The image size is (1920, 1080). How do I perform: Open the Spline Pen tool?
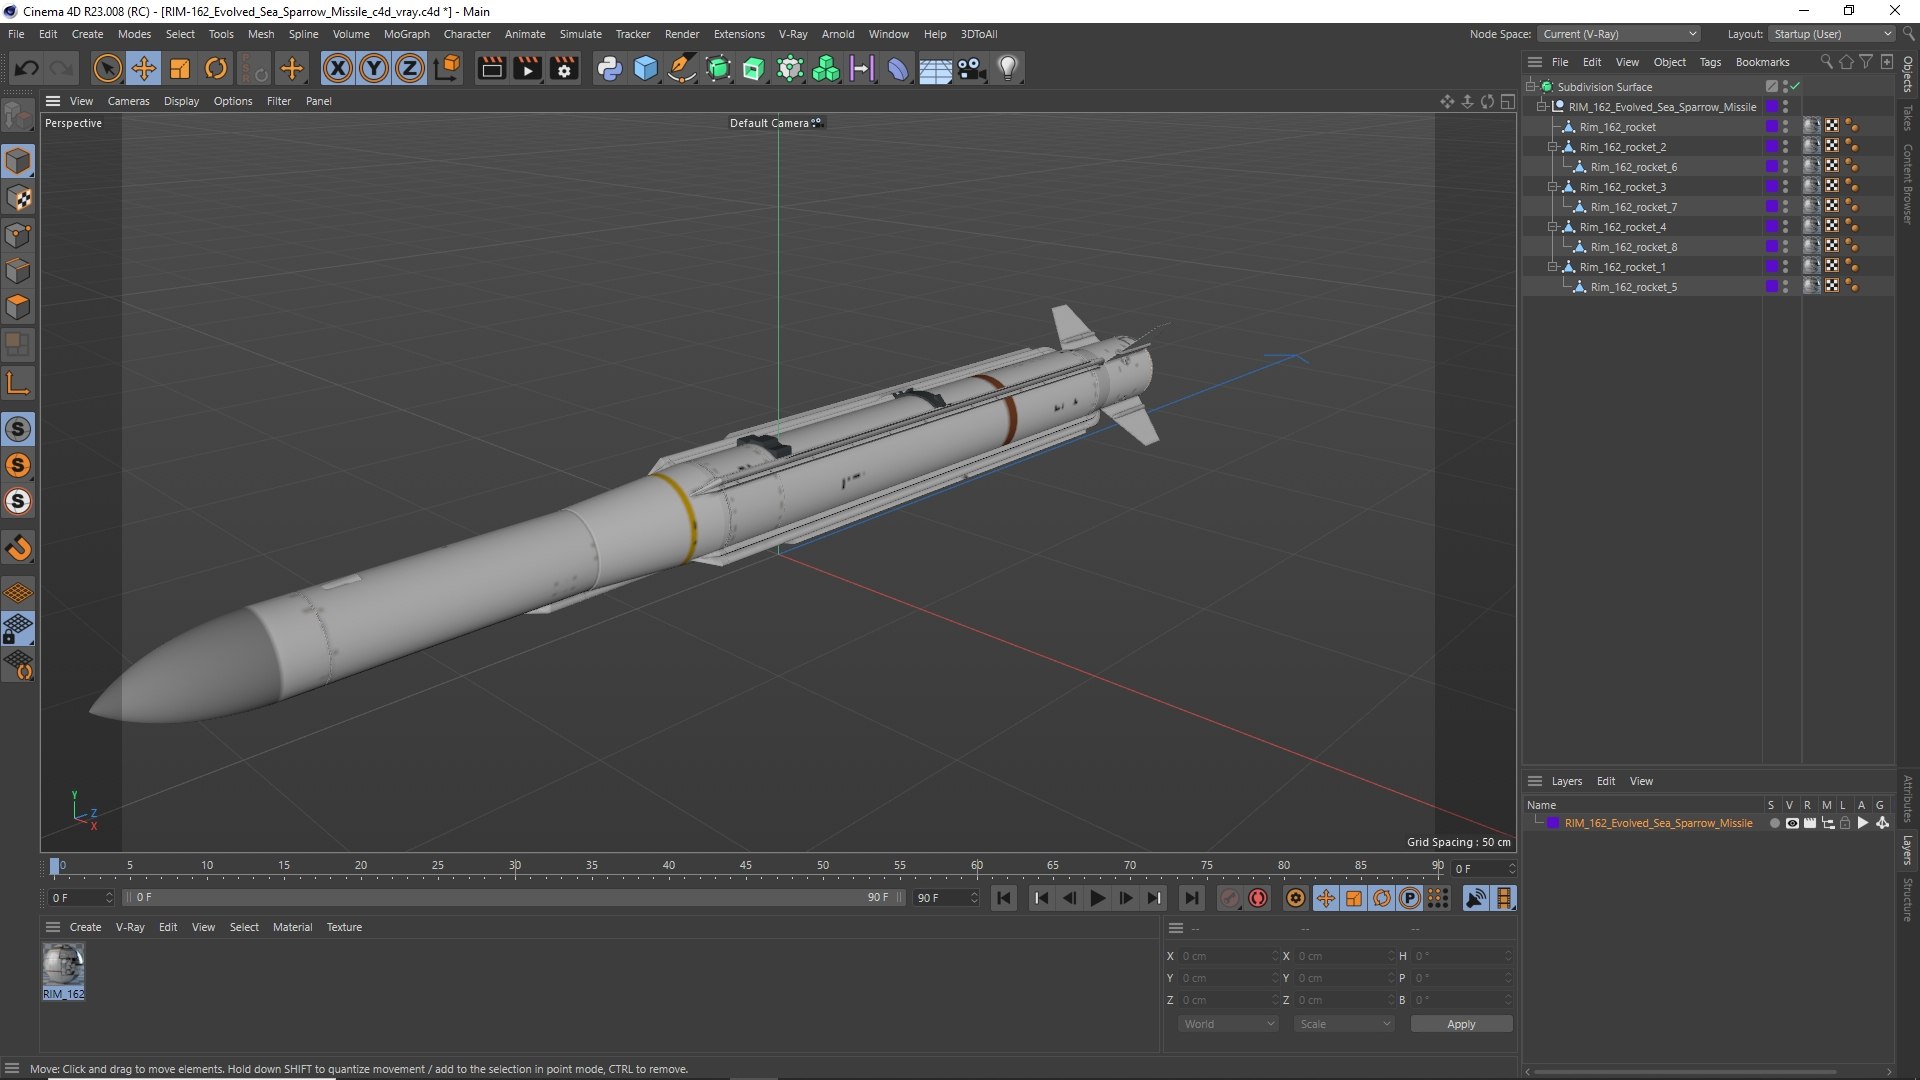tap(682, 68)
